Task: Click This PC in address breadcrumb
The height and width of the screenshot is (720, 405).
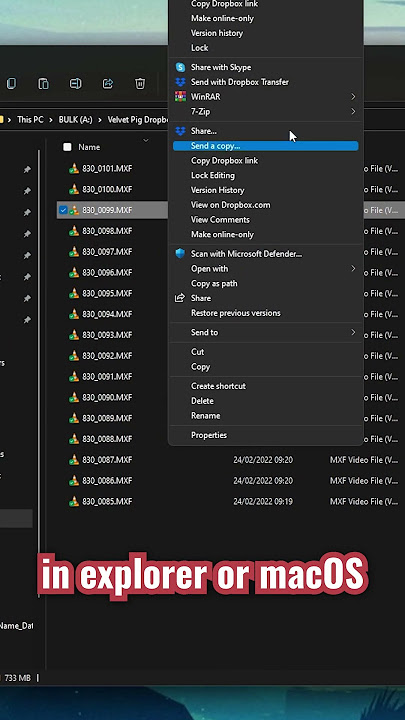Action: [30, 120]
